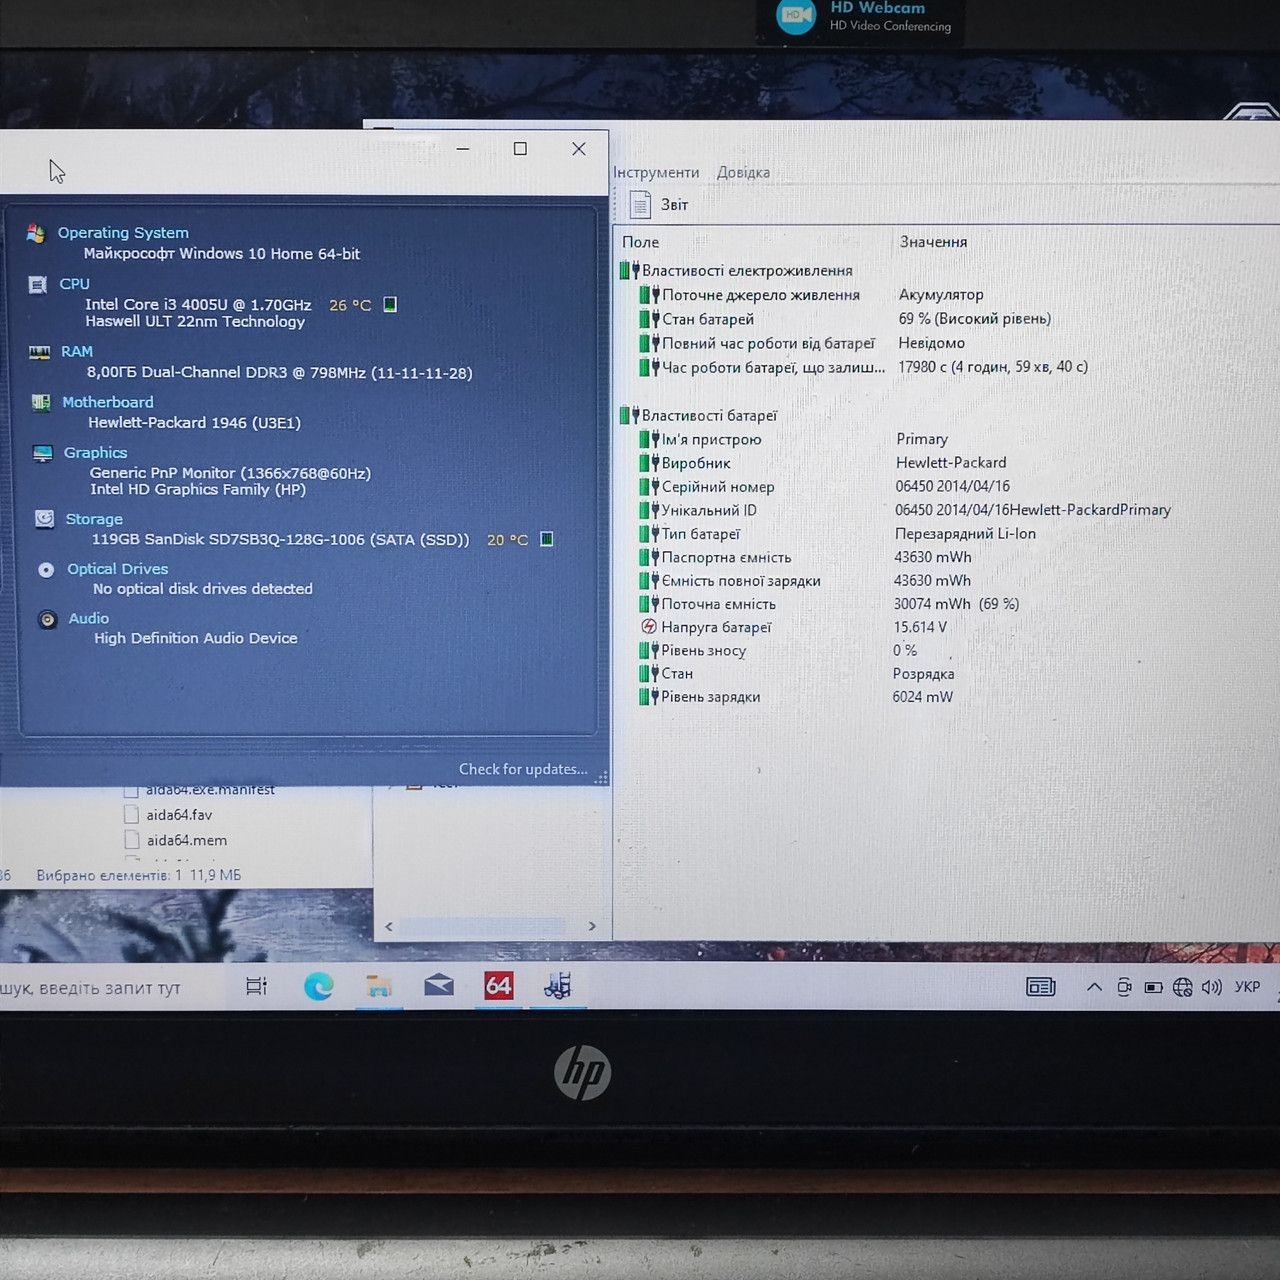Click the Optical Drives disc icon
Image resolution: width=1280 pixels, height=1280 pixels.
(46, 570)
